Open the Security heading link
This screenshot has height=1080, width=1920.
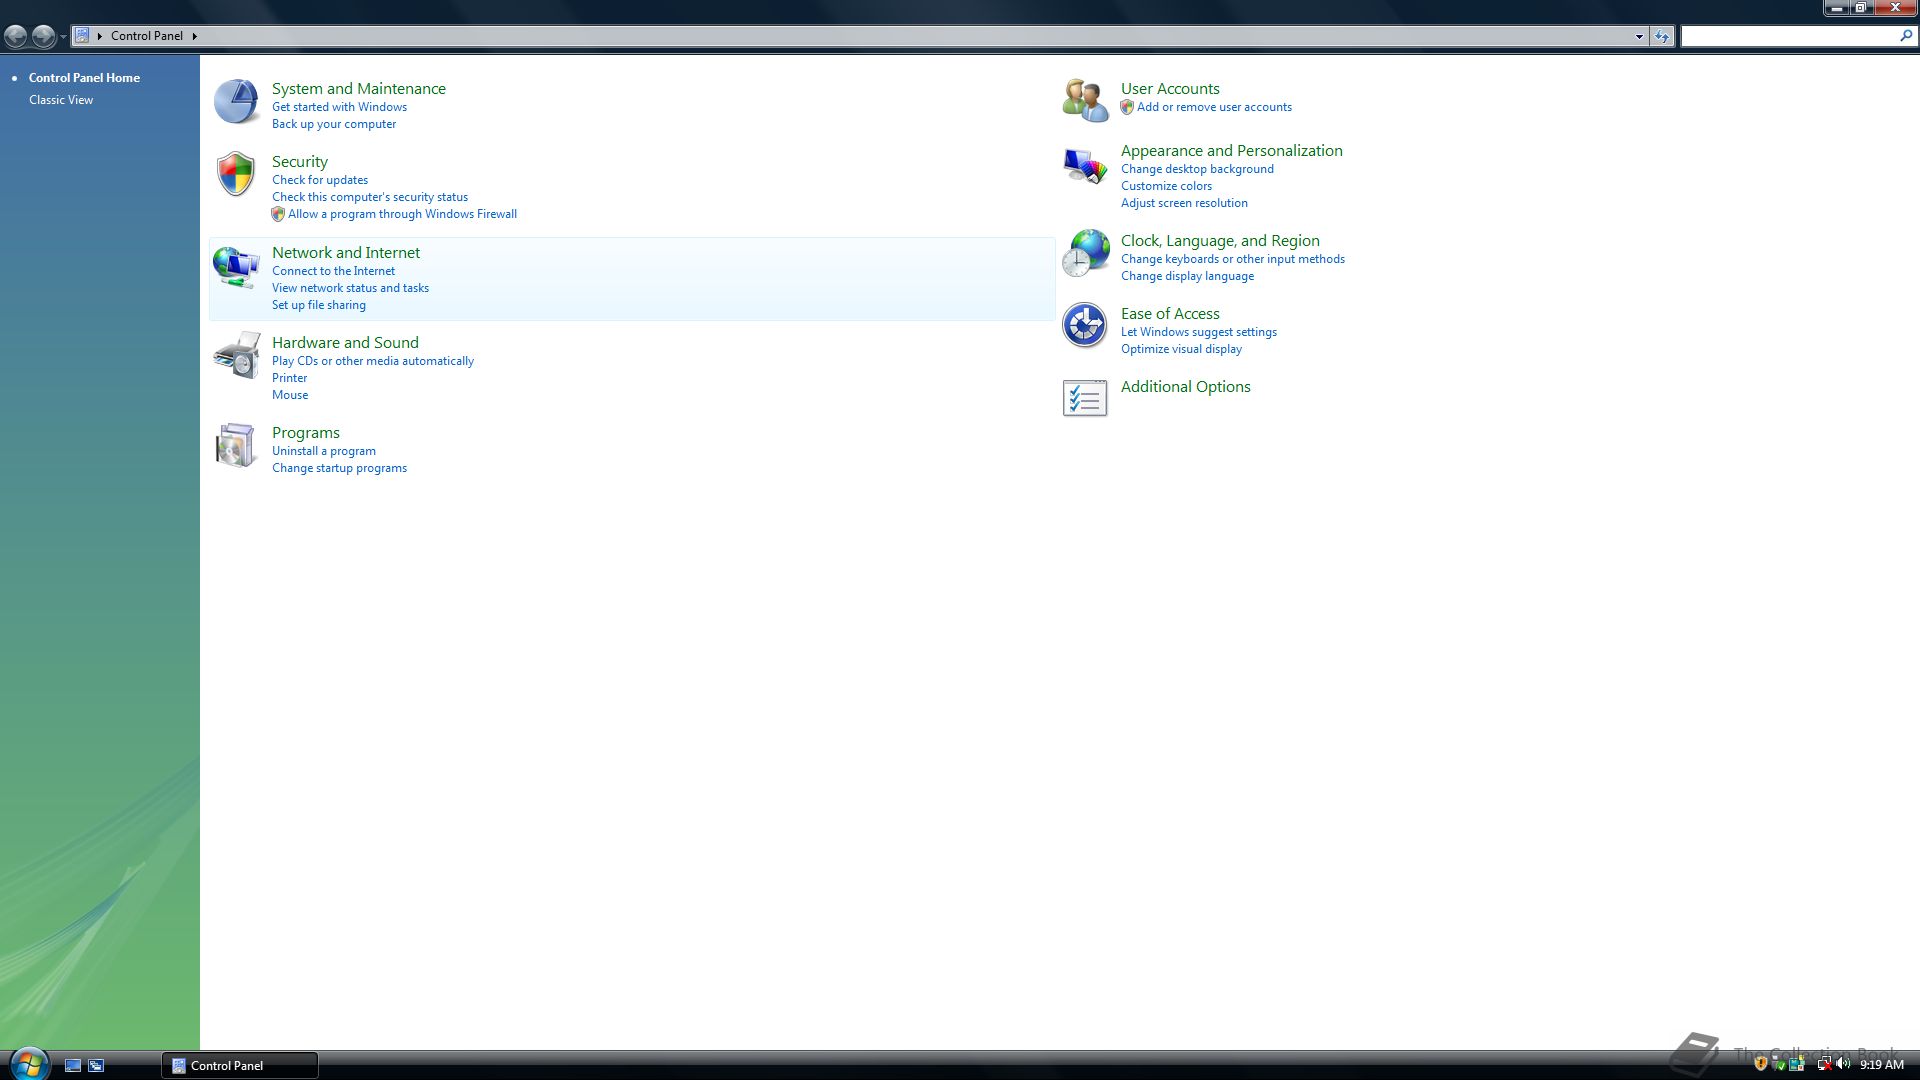(300, 162)
